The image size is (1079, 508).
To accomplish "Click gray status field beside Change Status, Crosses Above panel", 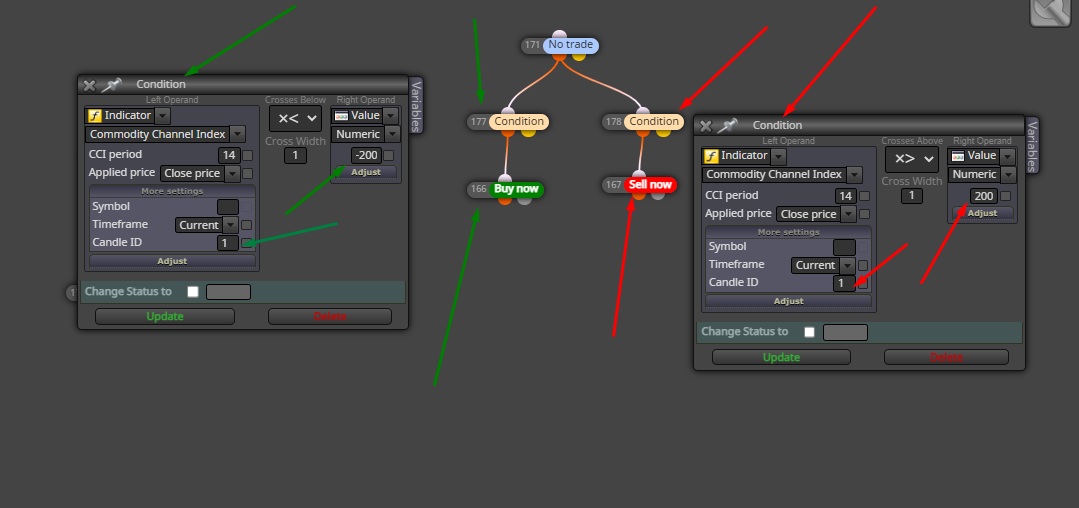I will 845,332.
